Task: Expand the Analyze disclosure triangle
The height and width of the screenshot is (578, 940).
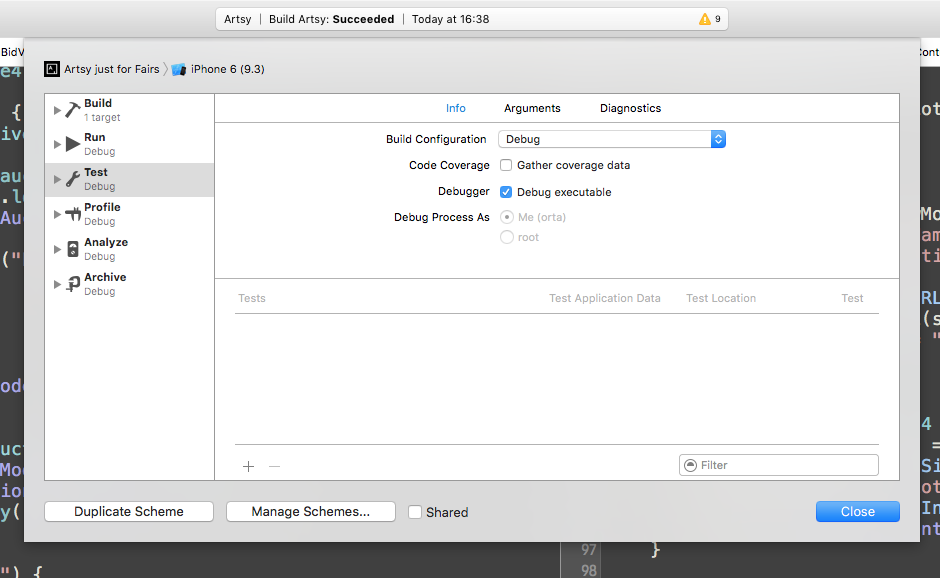Action: [x=57, y=249]
